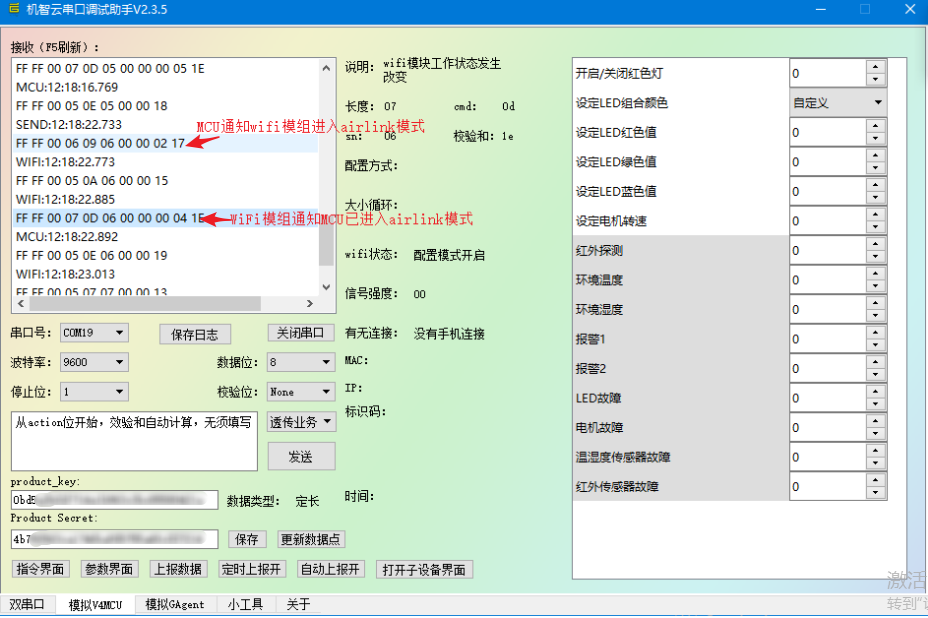
Task: Click the 保存日志 button
Action: 195,334
